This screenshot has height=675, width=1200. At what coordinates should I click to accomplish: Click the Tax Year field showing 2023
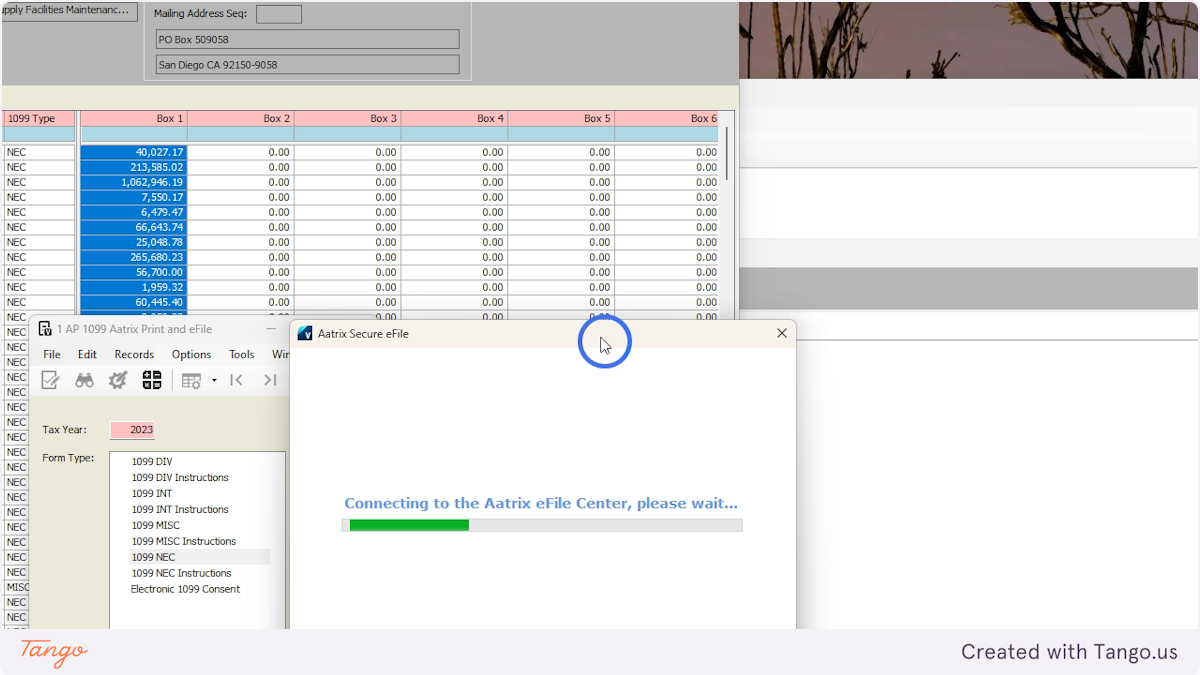131,429
